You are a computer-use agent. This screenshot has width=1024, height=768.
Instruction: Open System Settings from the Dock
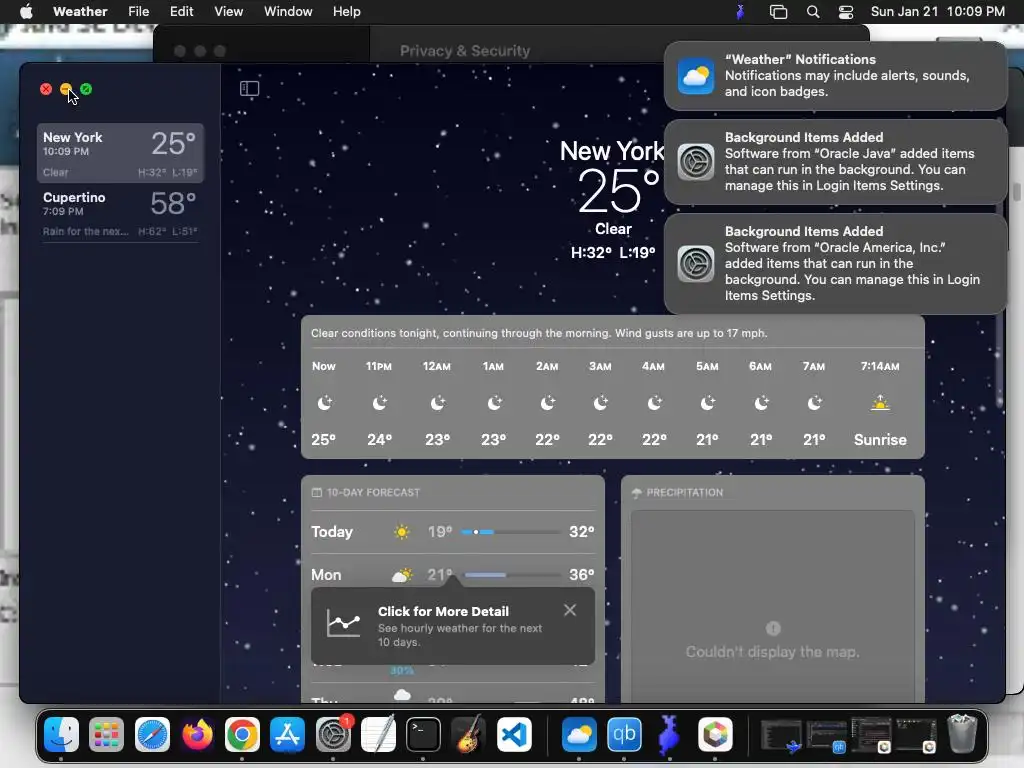point(333,734)
